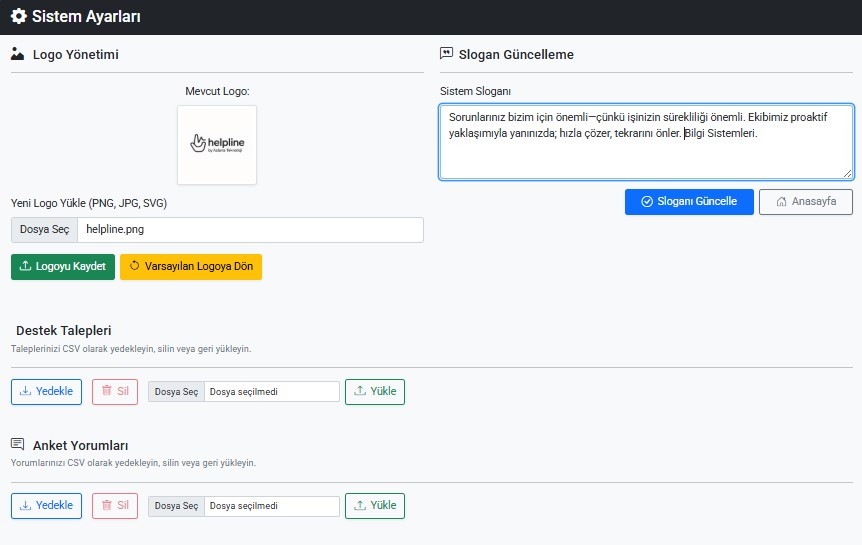Screen dimensions: 862x545
Task: Click the home icon in Anasayfa button
Action: point(781,201)
